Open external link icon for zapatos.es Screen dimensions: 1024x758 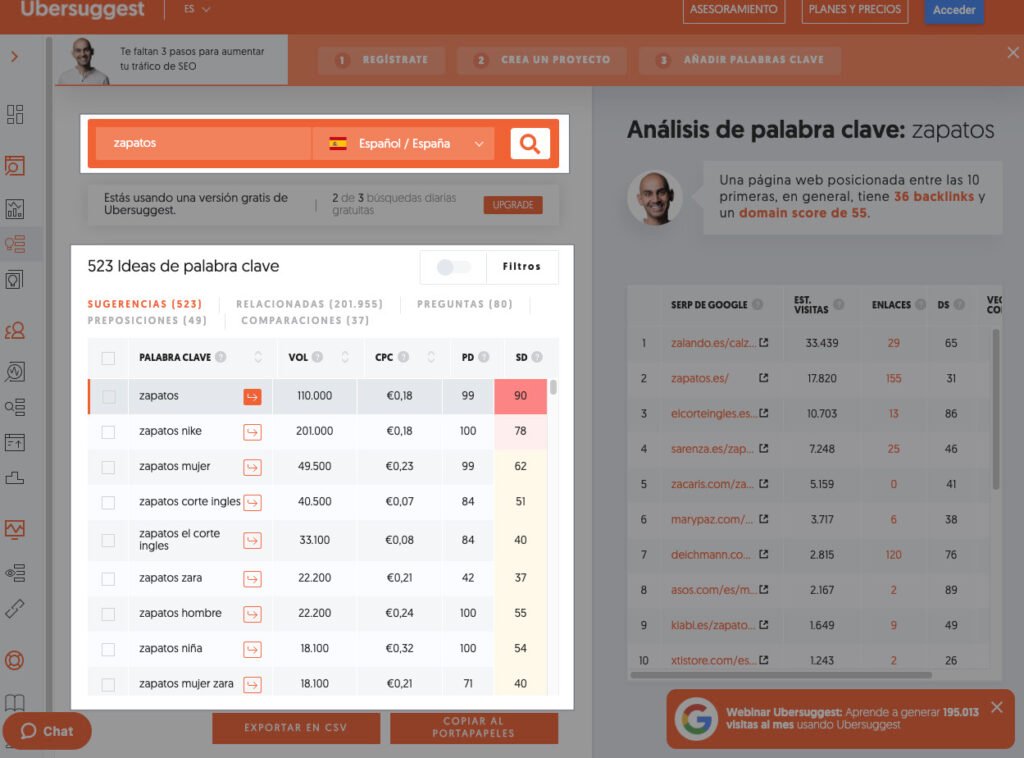[x=763, y=378]
